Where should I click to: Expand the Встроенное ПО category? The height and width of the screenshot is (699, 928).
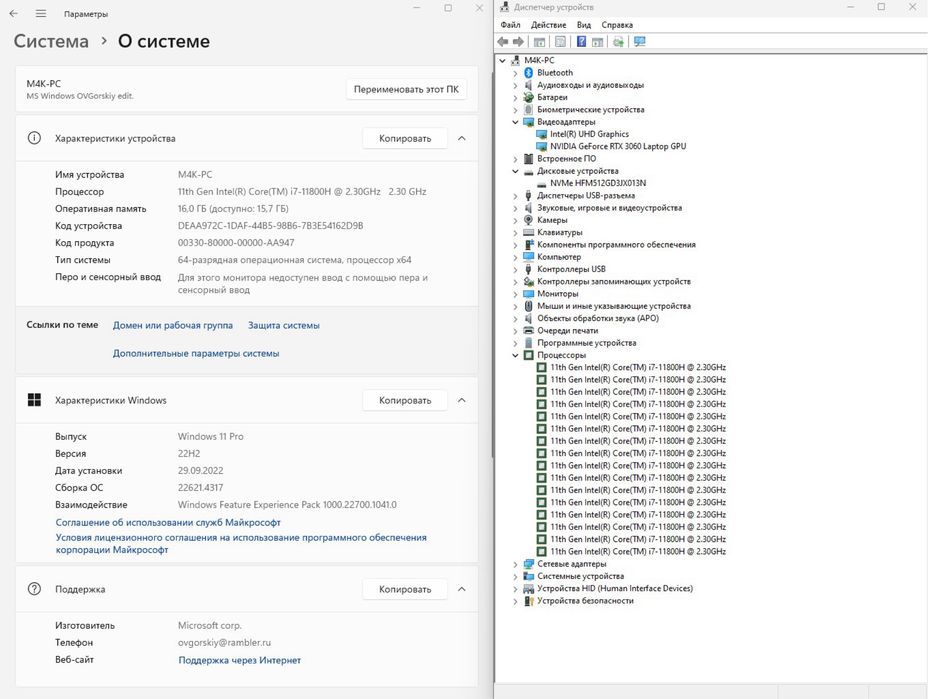coord(515,159)
